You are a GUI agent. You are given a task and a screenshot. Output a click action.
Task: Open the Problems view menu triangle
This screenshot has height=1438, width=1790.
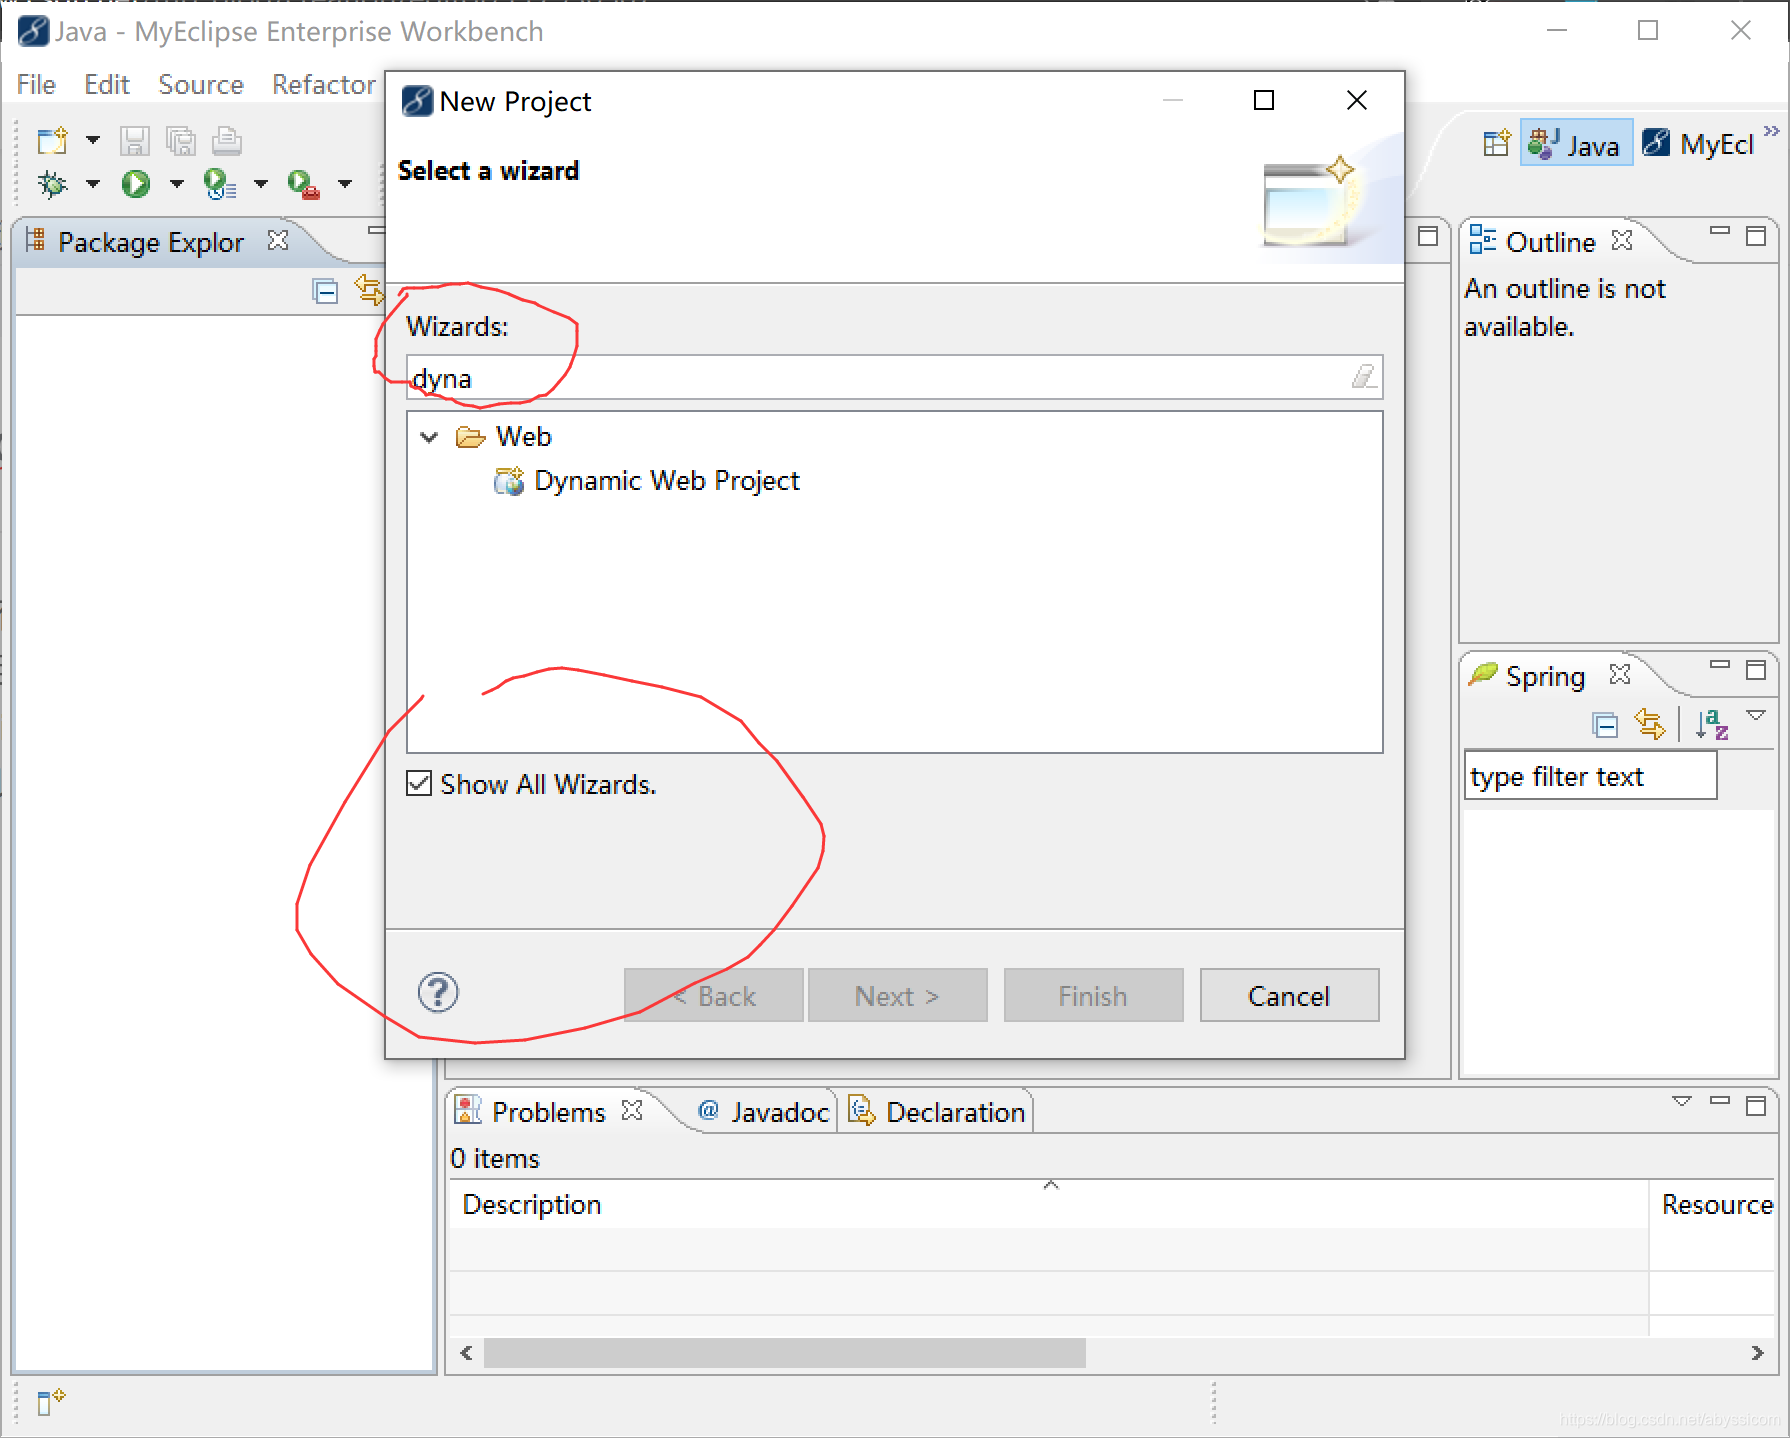pos(1682,1101)
